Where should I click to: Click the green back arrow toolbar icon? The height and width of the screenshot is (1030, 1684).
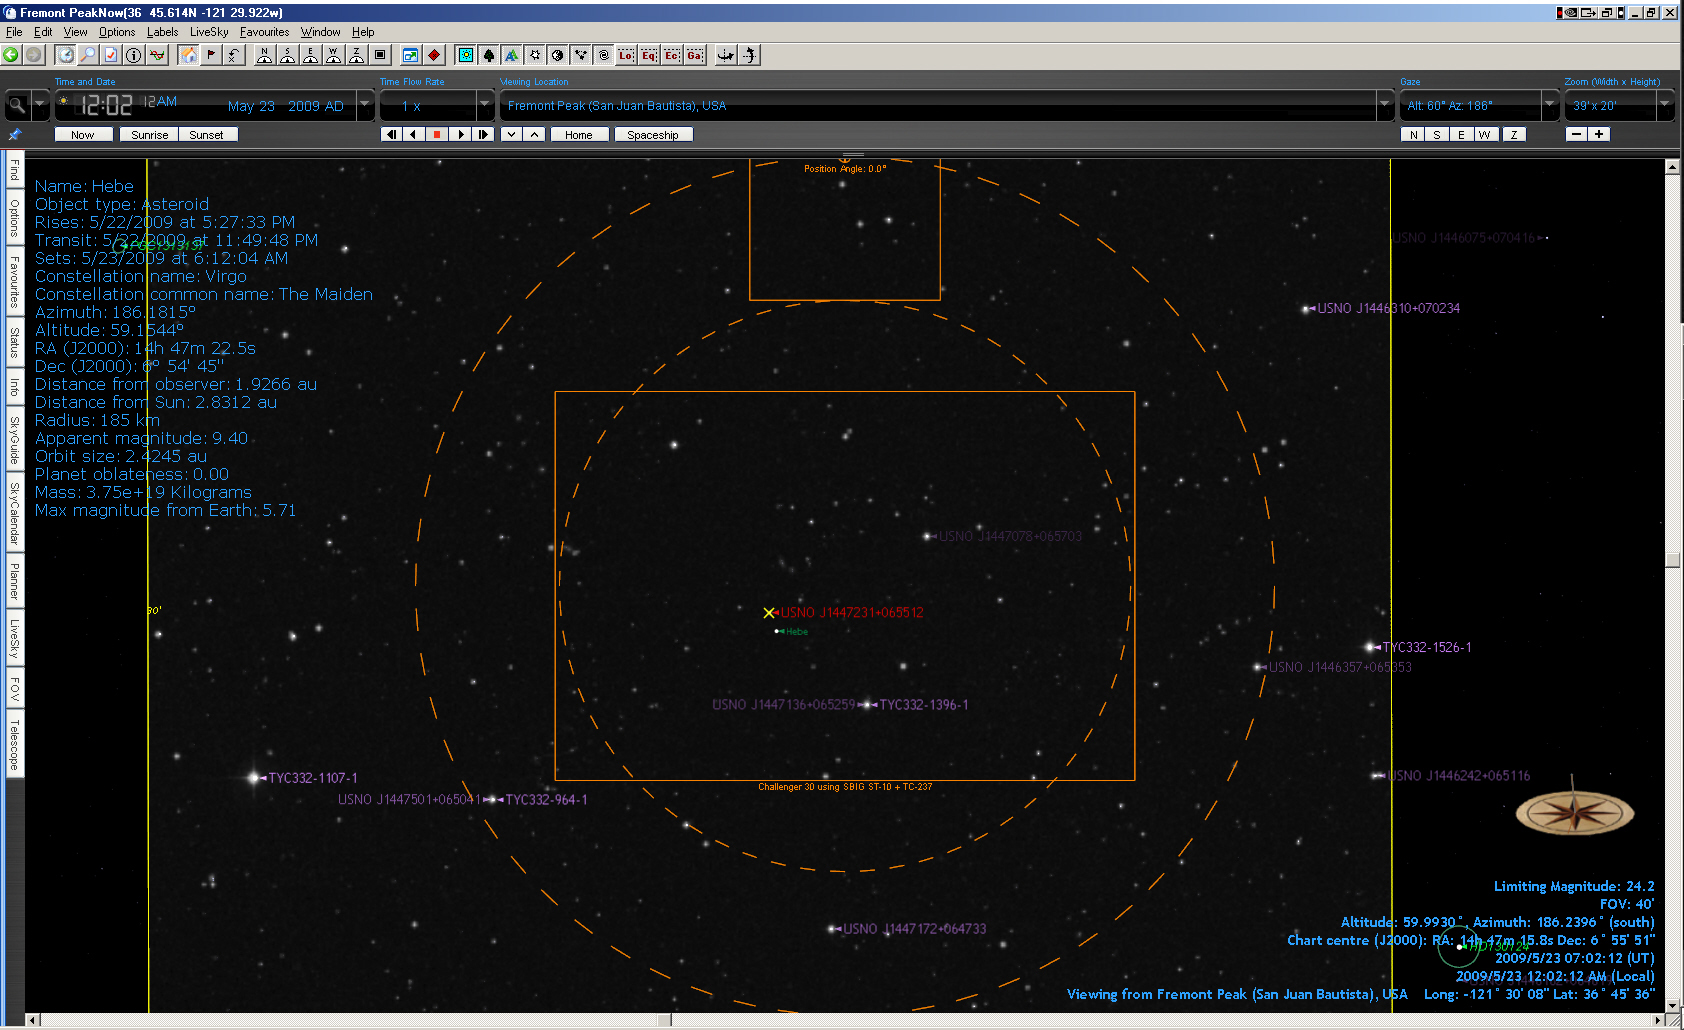tap(11, 55)
